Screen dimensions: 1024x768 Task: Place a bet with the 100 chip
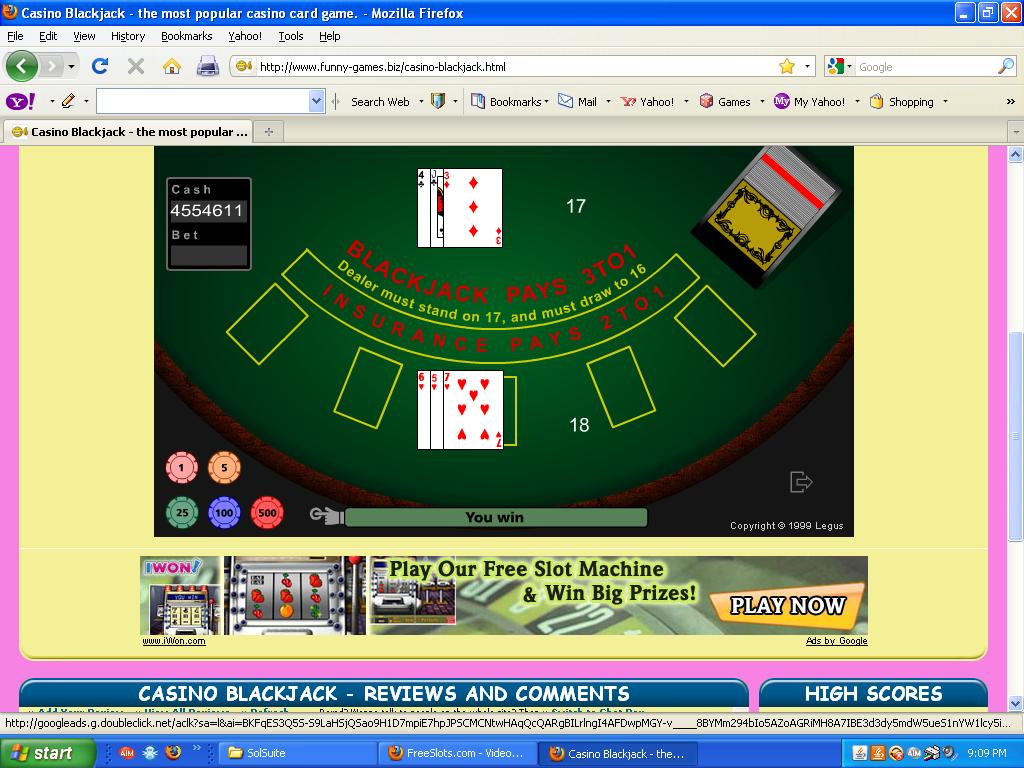(224, 513)
